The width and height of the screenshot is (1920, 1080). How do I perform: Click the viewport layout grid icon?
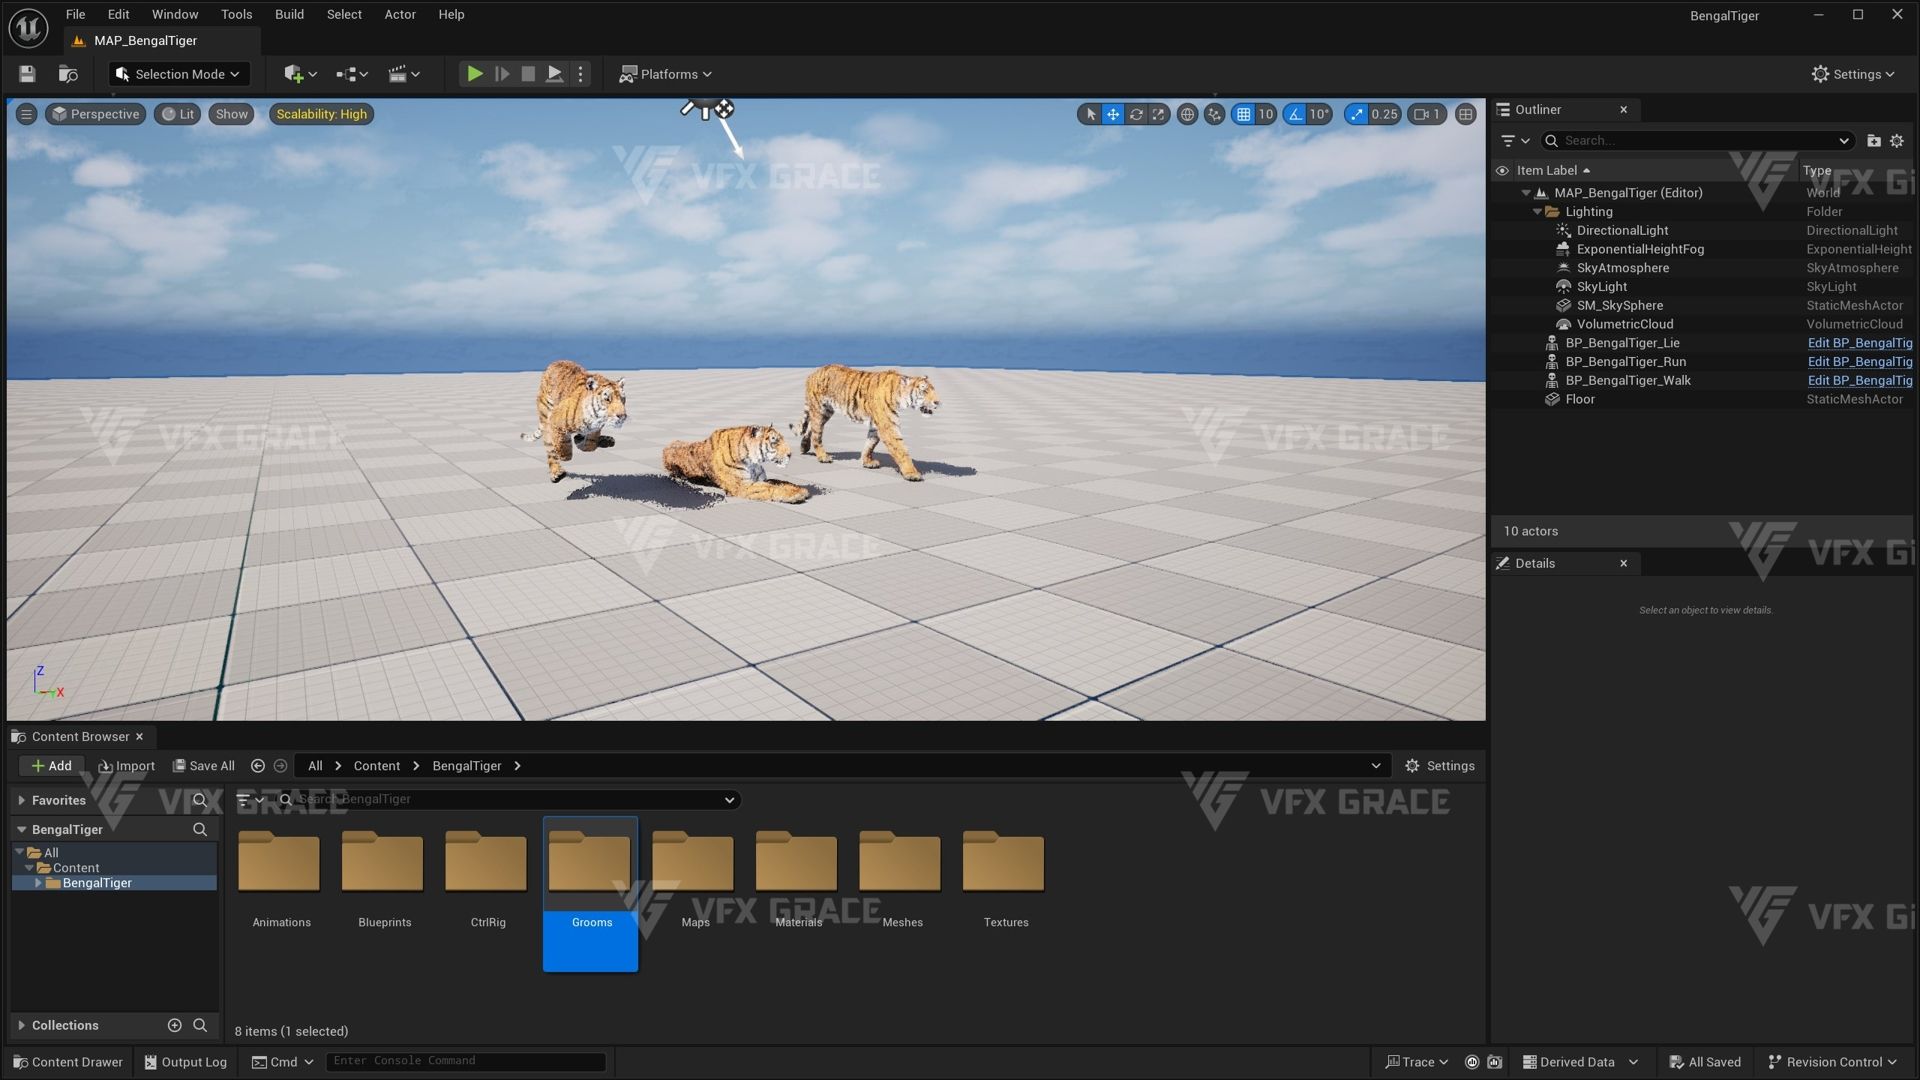1466,114
